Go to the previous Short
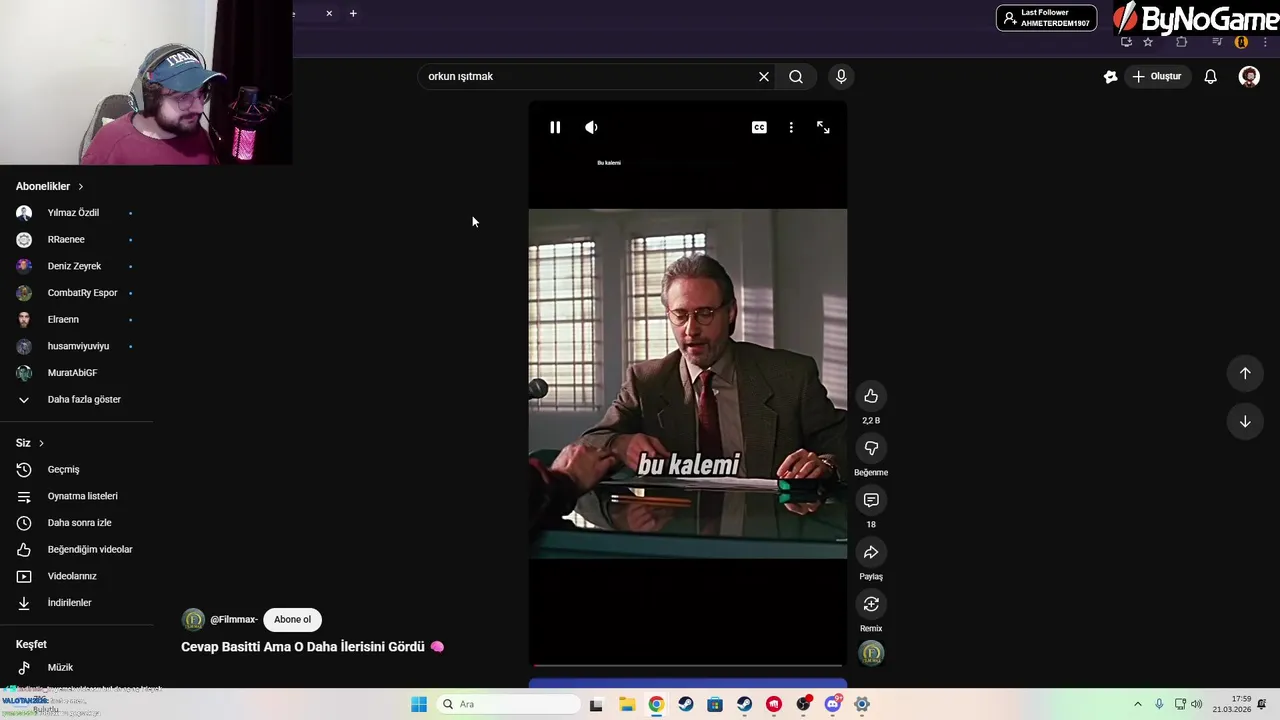This screenshot has height=720, width=1280. [x=1245, y=373]
